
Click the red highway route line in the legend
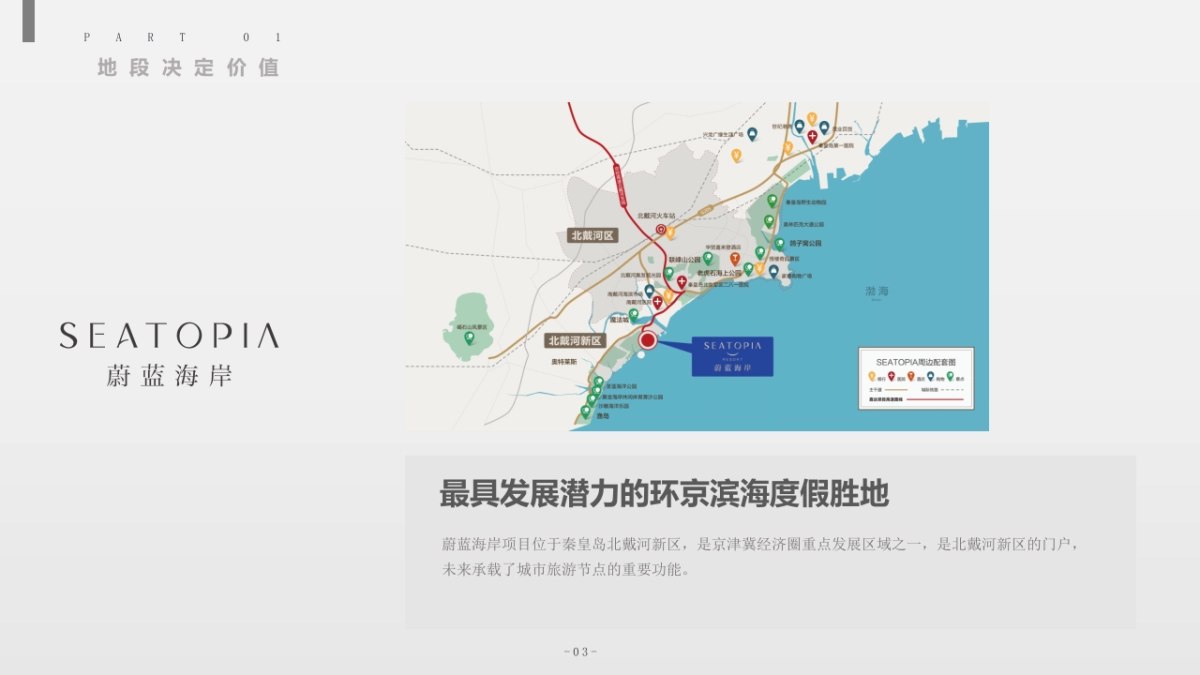click(x=935, y=399)
